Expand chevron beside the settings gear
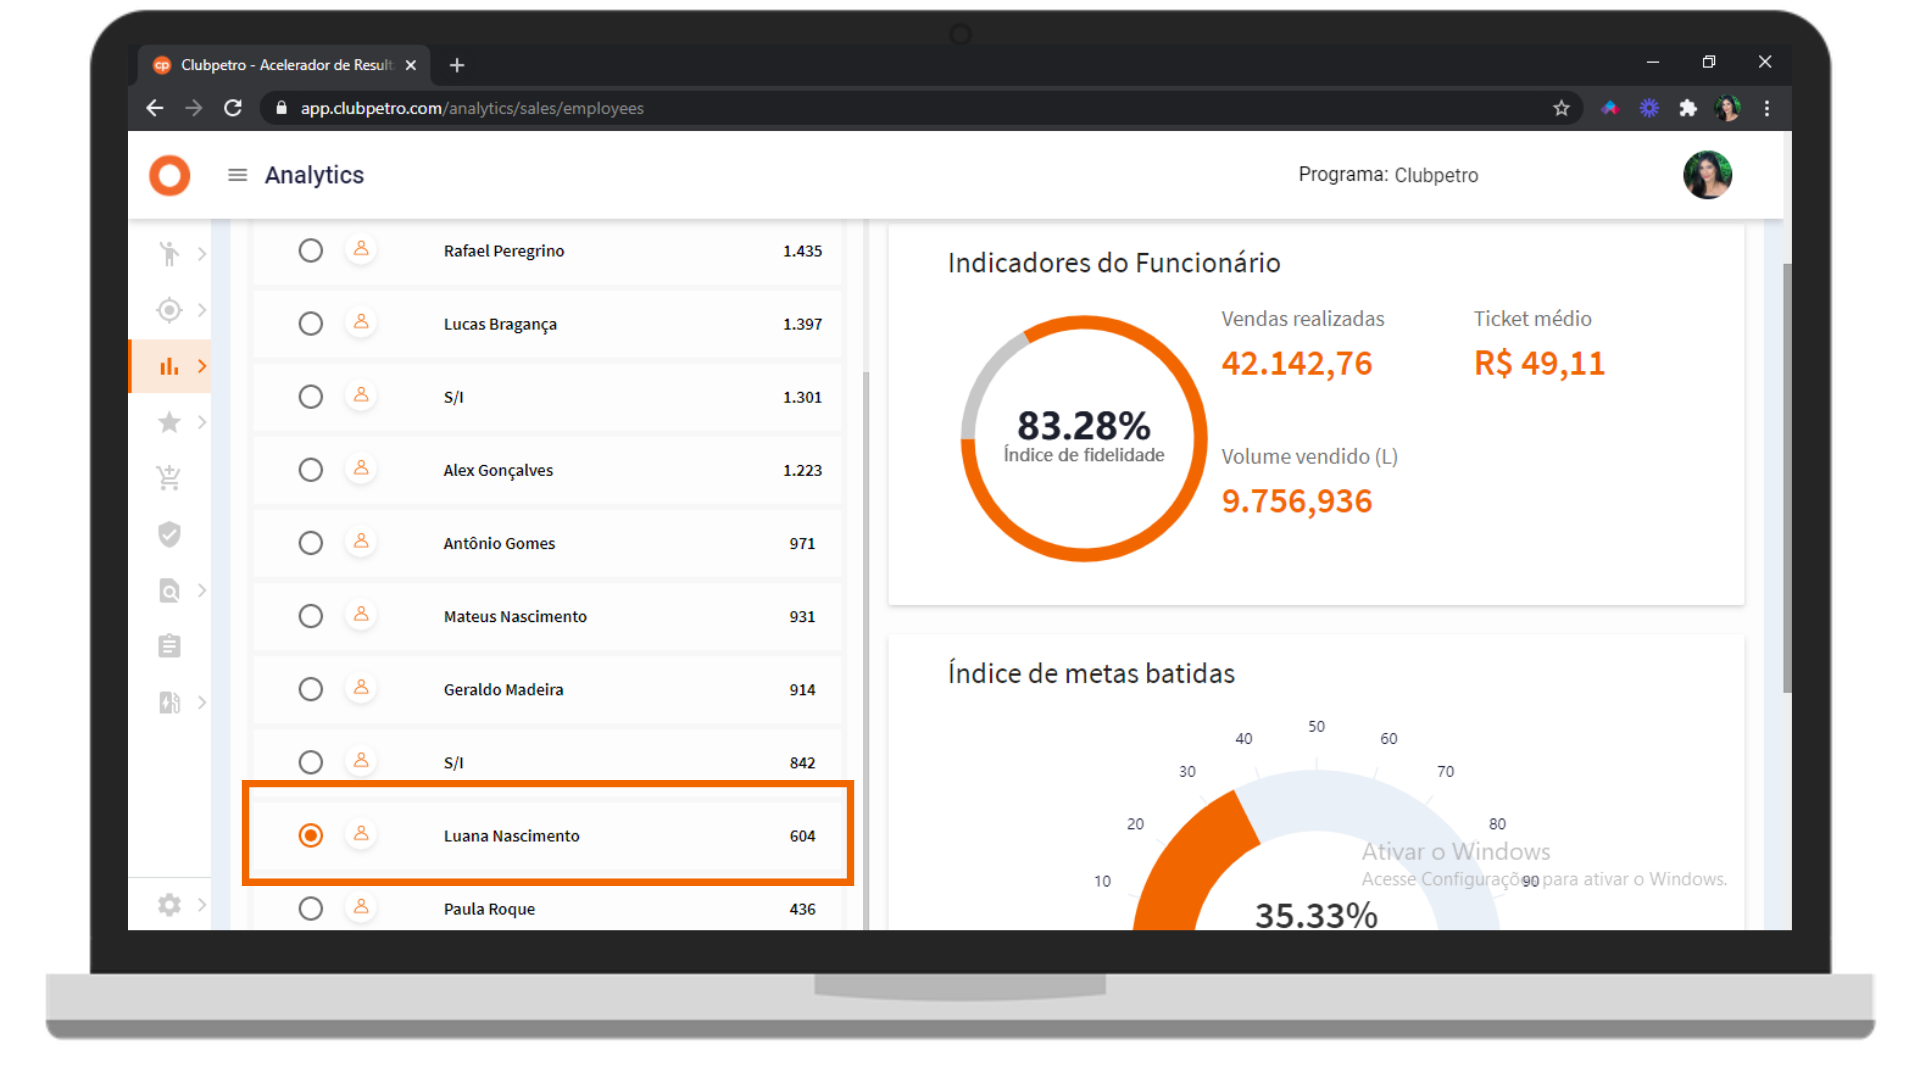This screenshot has height=1080, width=1920. pos(202,905)
